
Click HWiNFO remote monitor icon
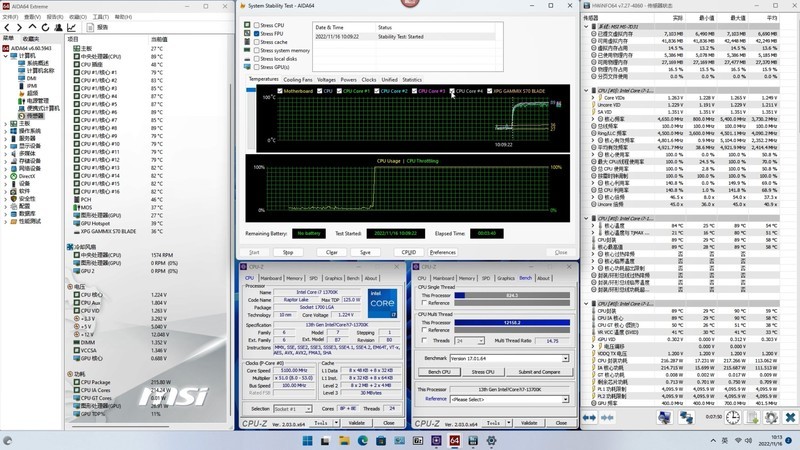(x=664, y=417)
